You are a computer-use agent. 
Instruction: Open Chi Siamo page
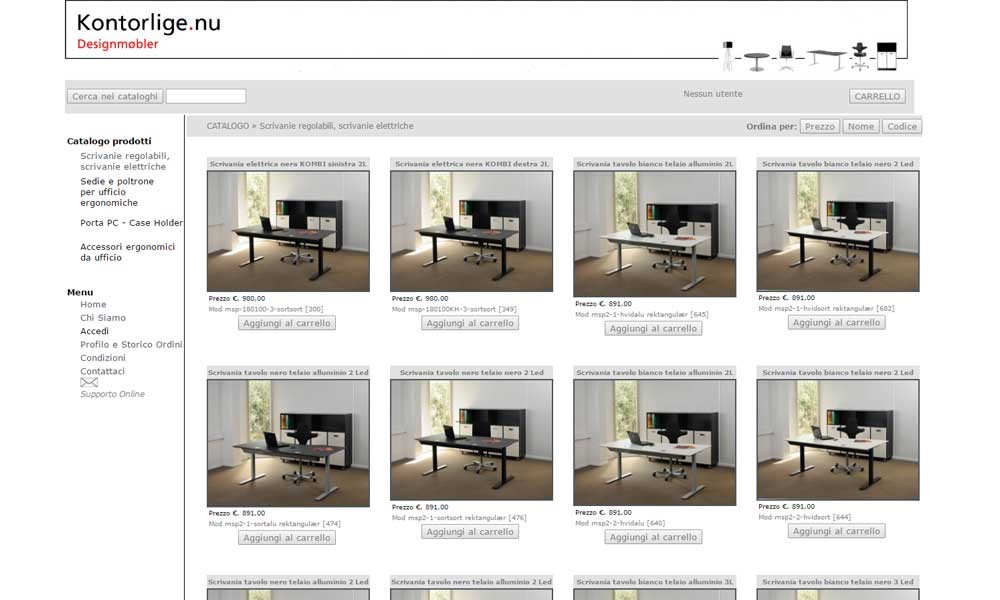(x=103, y=318)
